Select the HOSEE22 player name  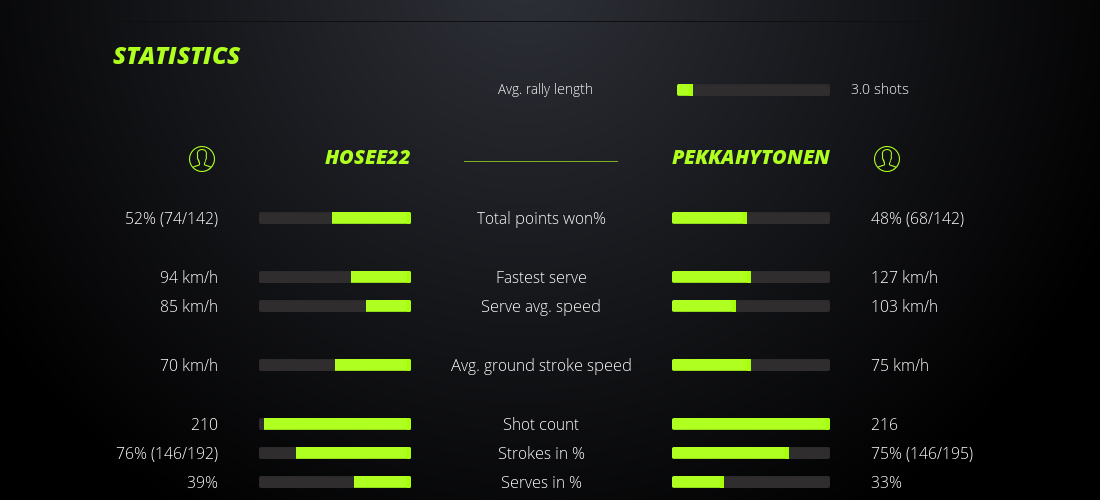click(367, 157)
